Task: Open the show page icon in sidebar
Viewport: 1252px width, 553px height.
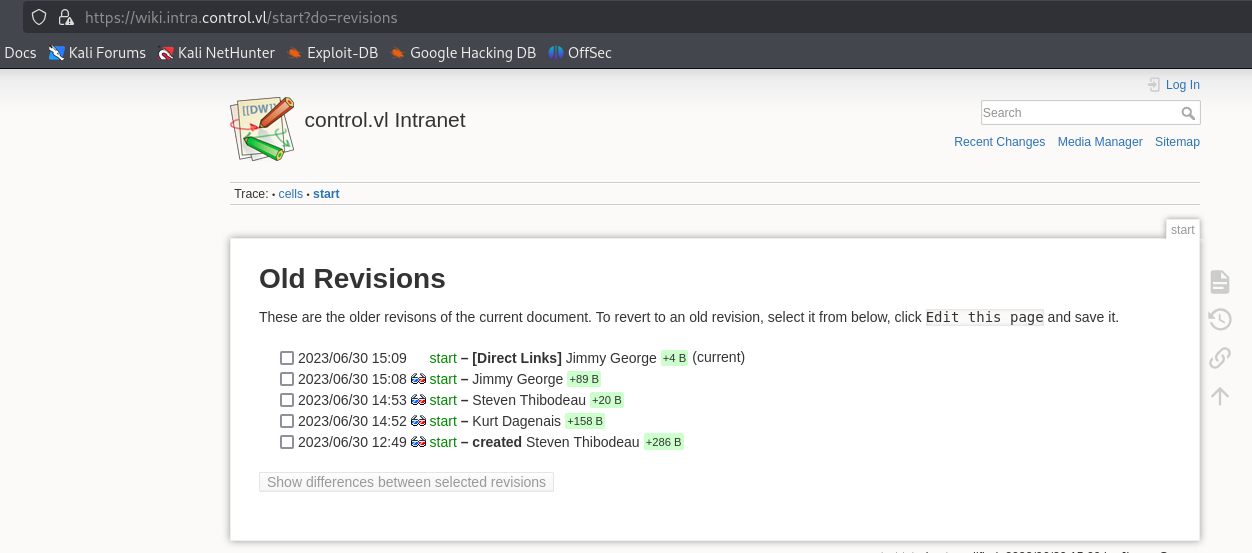Action: click(x=1219, y=282)
